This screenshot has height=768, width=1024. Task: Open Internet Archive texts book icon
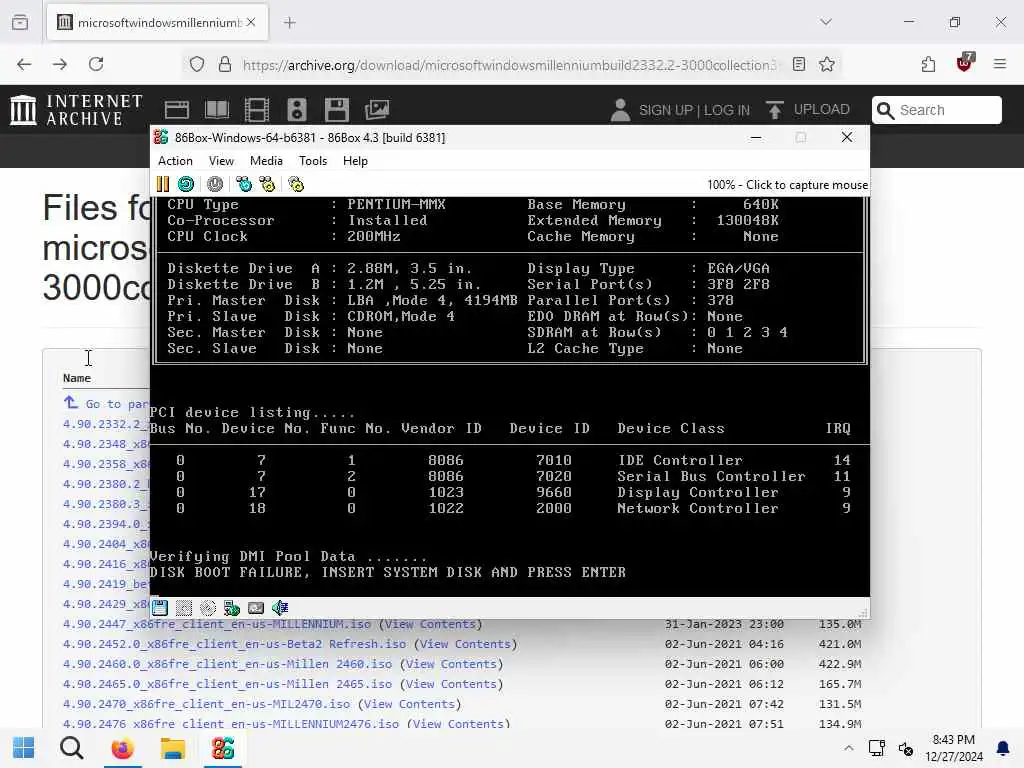point(217,110)
